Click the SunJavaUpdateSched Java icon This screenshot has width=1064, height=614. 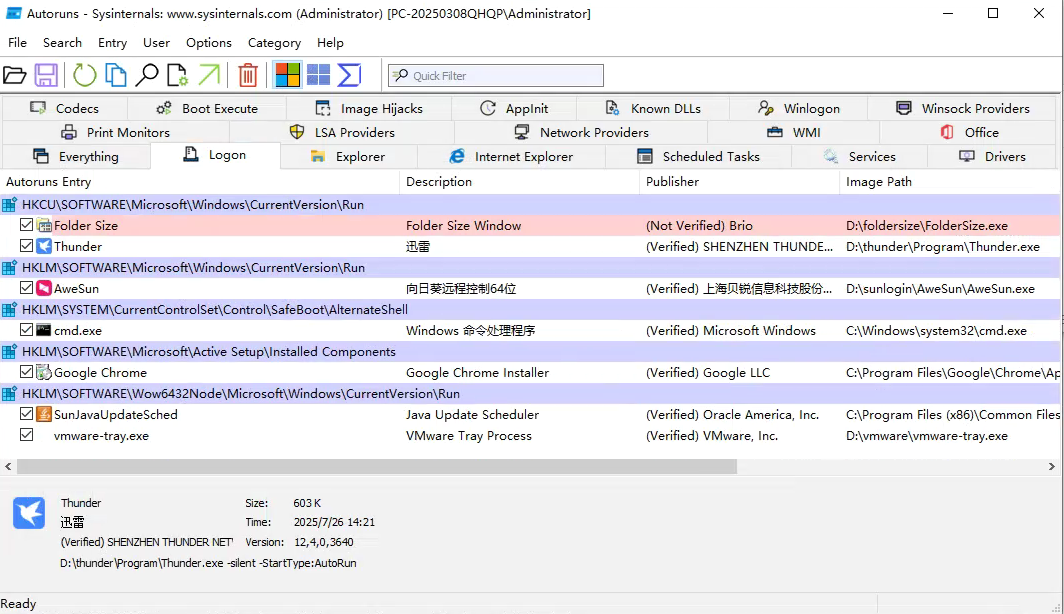point(44,415)
